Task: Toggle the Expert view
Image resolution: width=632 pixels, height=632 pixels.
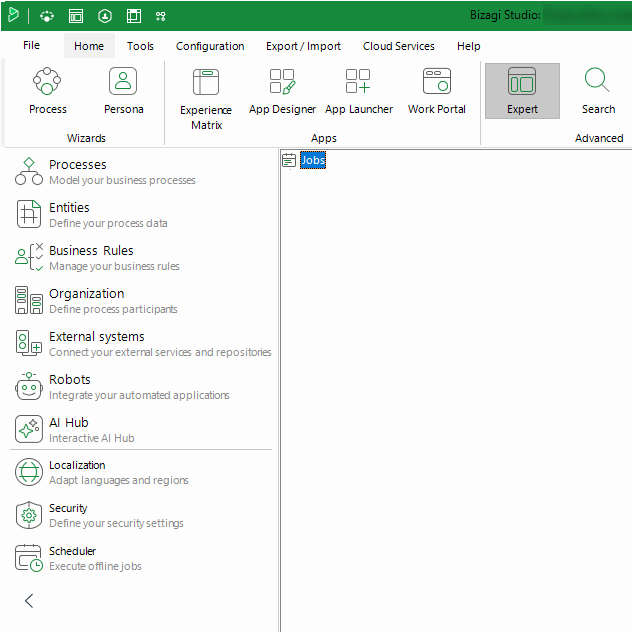Action: tap(522, 91)
